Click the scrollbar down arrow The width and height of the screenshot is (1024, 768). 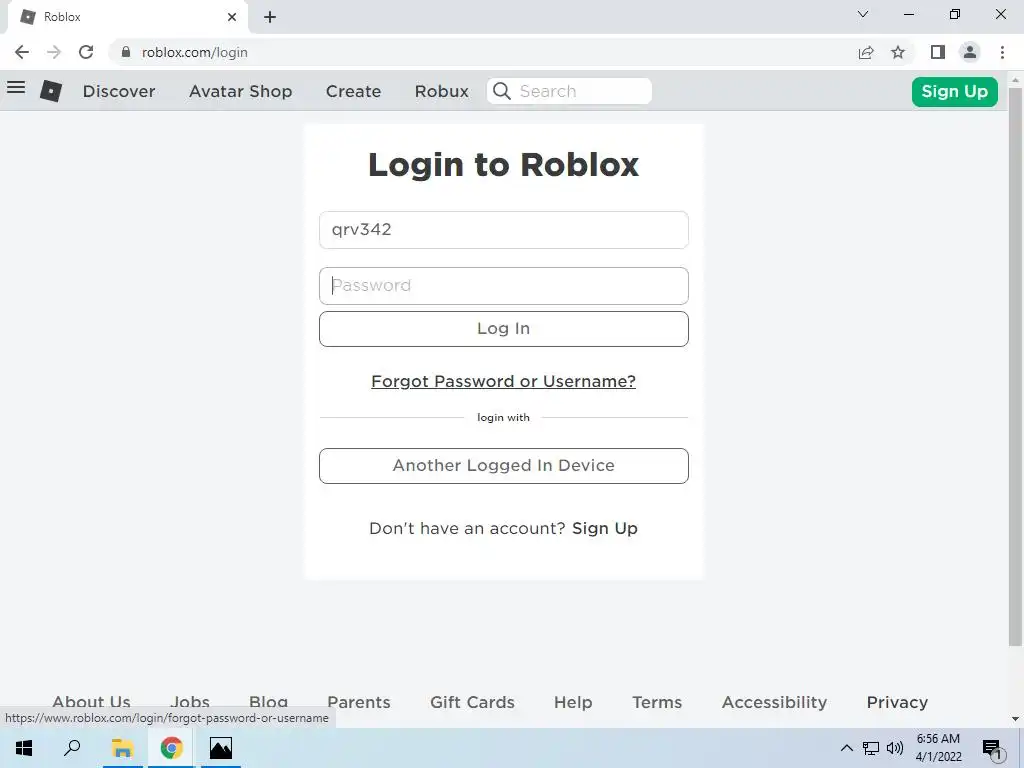pos(1016,719)
